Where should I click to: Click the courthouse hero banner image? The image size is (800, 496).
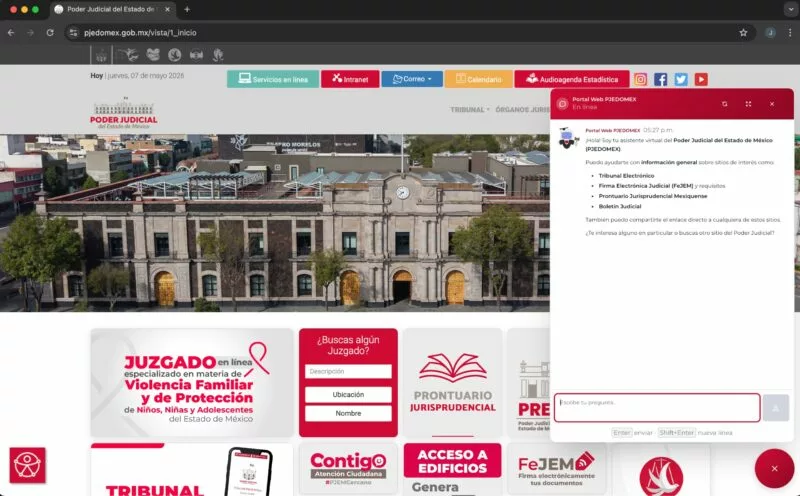274,223
